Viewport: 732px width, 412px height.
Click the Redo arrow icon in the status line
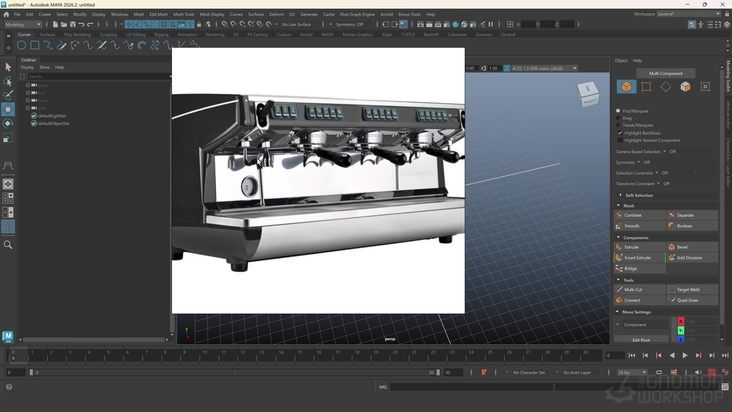(90, 24)
